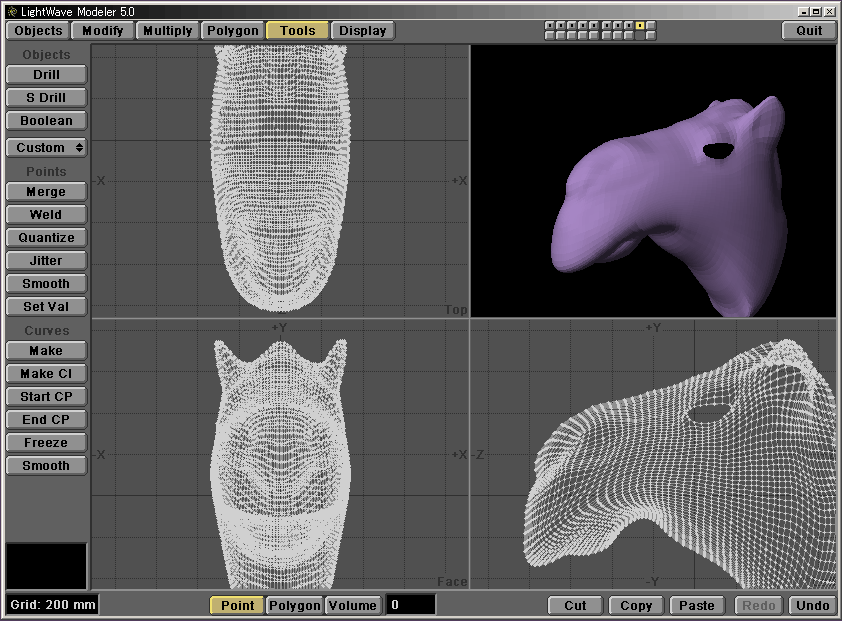Open the Custom dropdown menu

[x=46, y=147]
